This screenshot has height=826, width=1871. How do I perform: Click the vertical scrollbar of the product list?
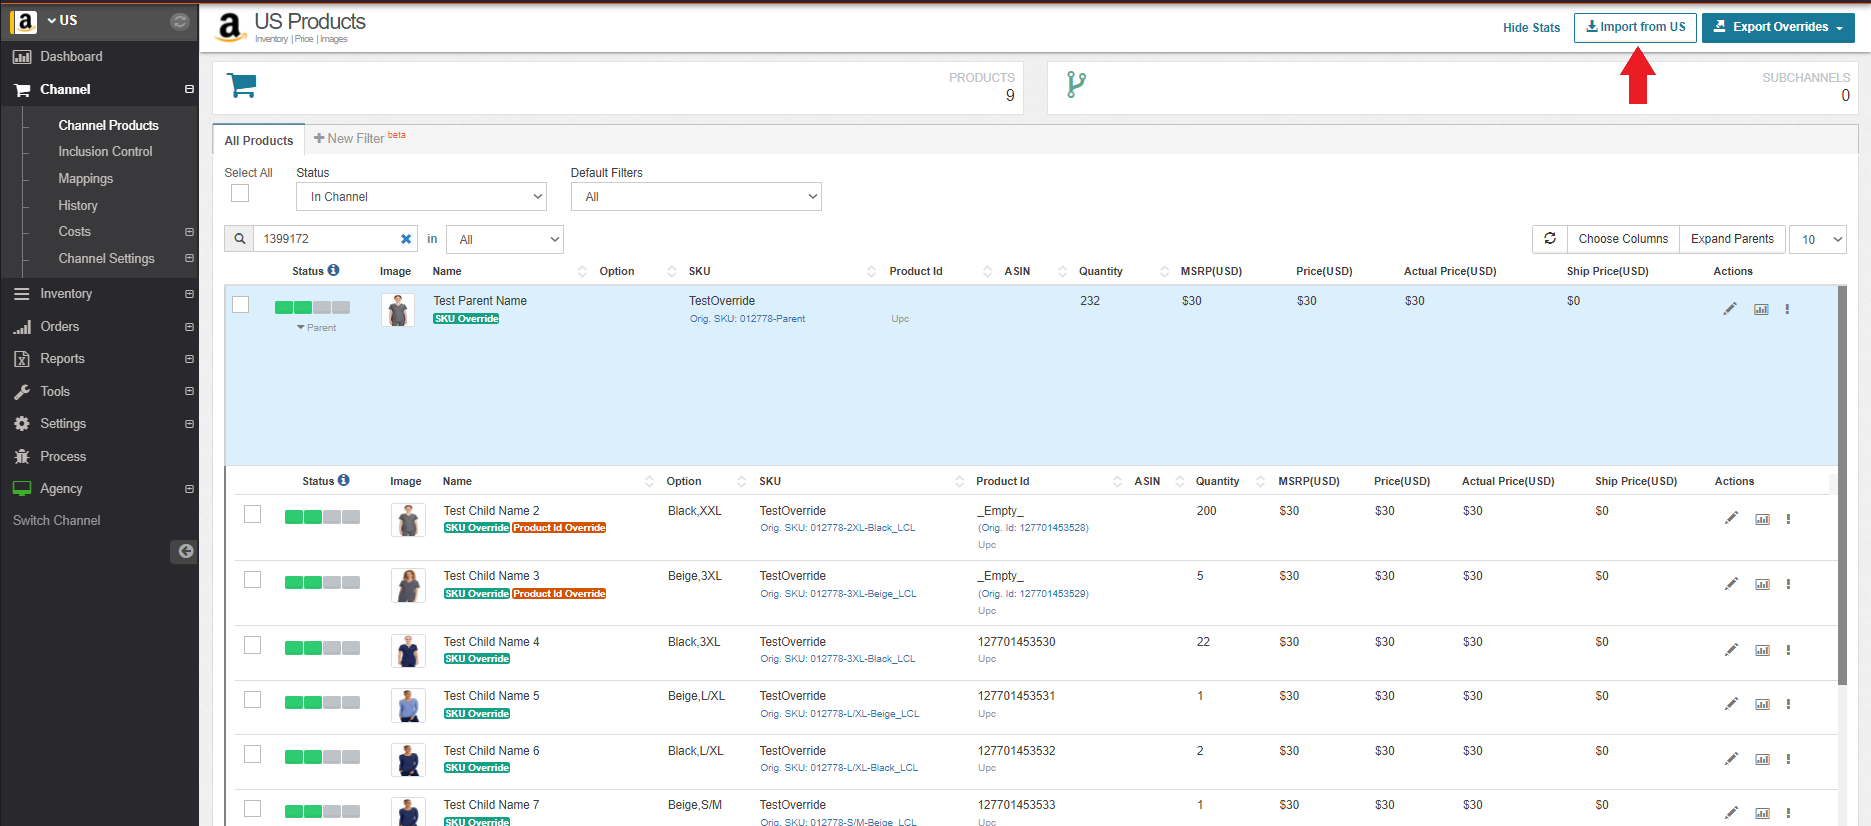(x=1841, y=485)
